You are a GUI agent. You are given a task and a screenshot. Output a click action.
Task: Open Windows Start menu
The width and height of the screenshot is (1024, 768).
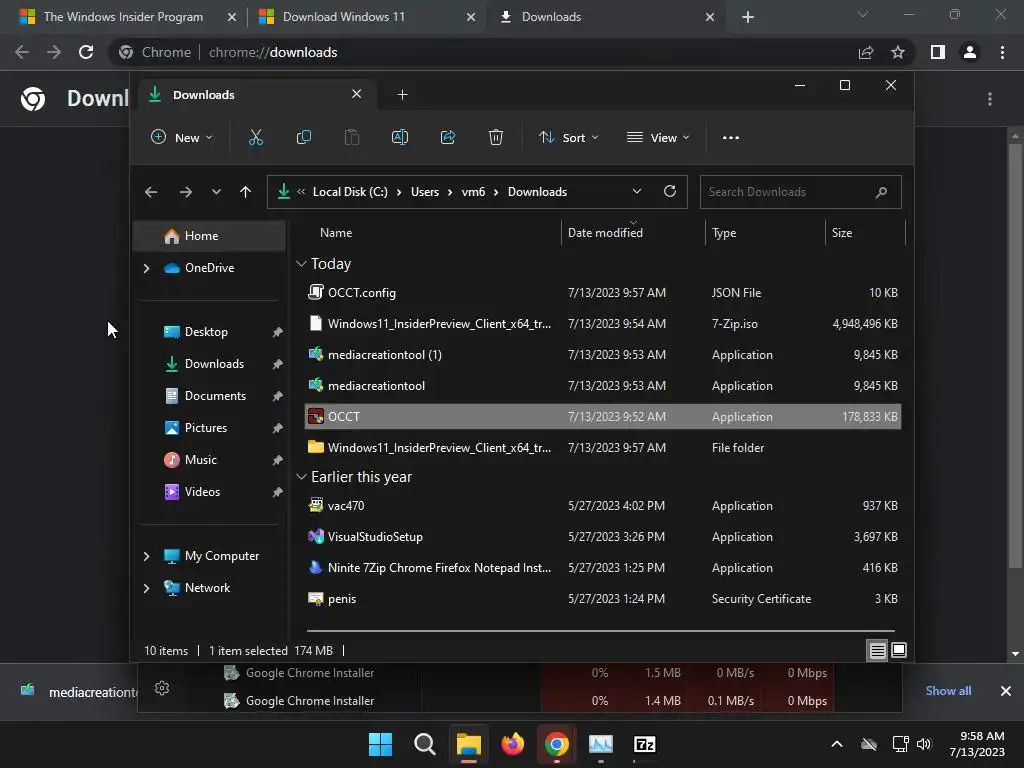coord(380,744)
